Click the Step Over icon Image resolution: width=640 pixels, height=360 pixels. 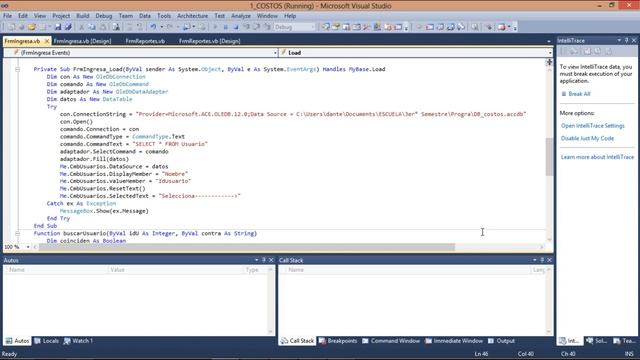(x=257, y=27)
